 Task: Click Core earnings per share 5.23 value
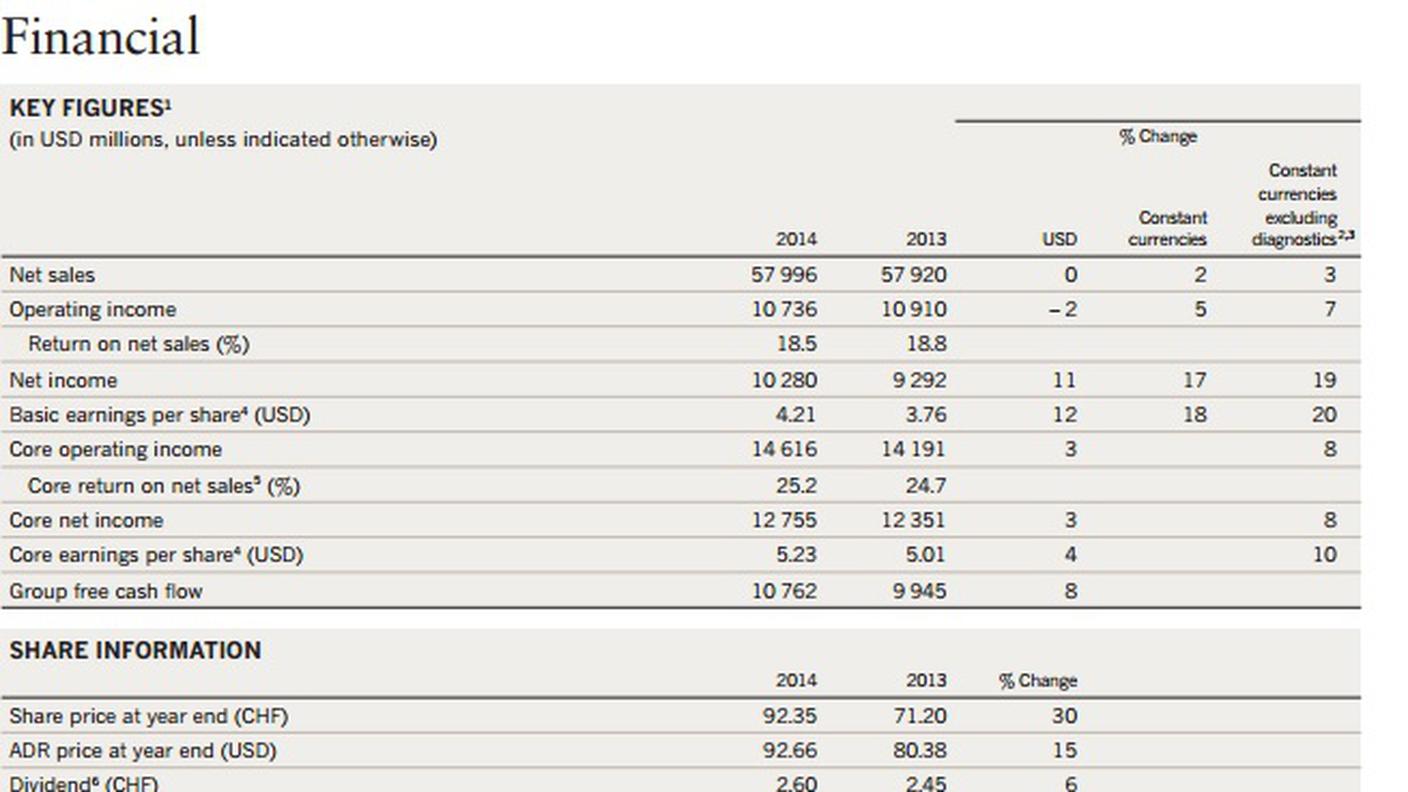(x=796, y=554)
